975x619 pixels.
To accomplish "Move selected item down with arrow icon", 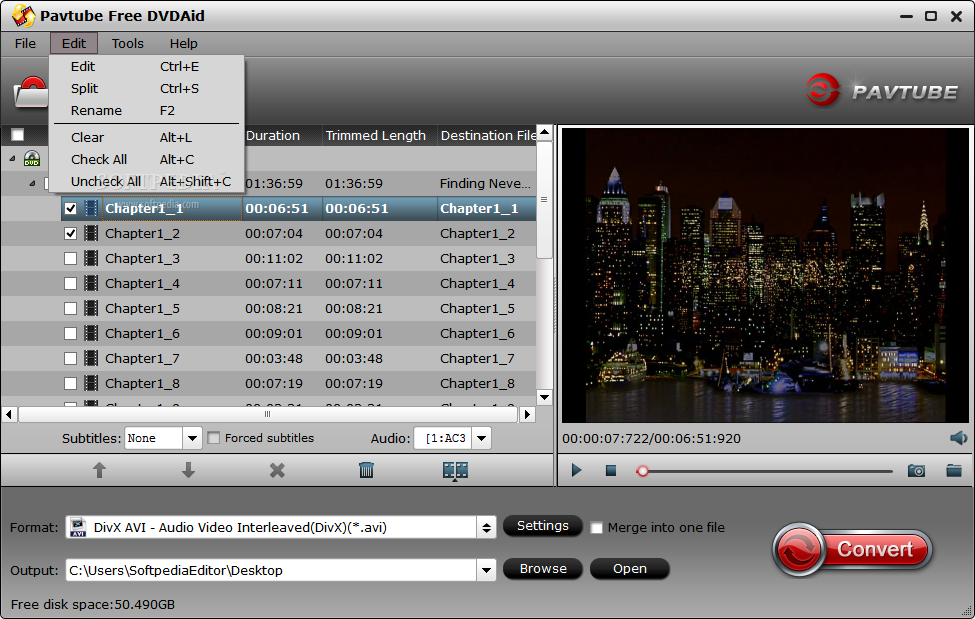I will (x=188, y=470).
